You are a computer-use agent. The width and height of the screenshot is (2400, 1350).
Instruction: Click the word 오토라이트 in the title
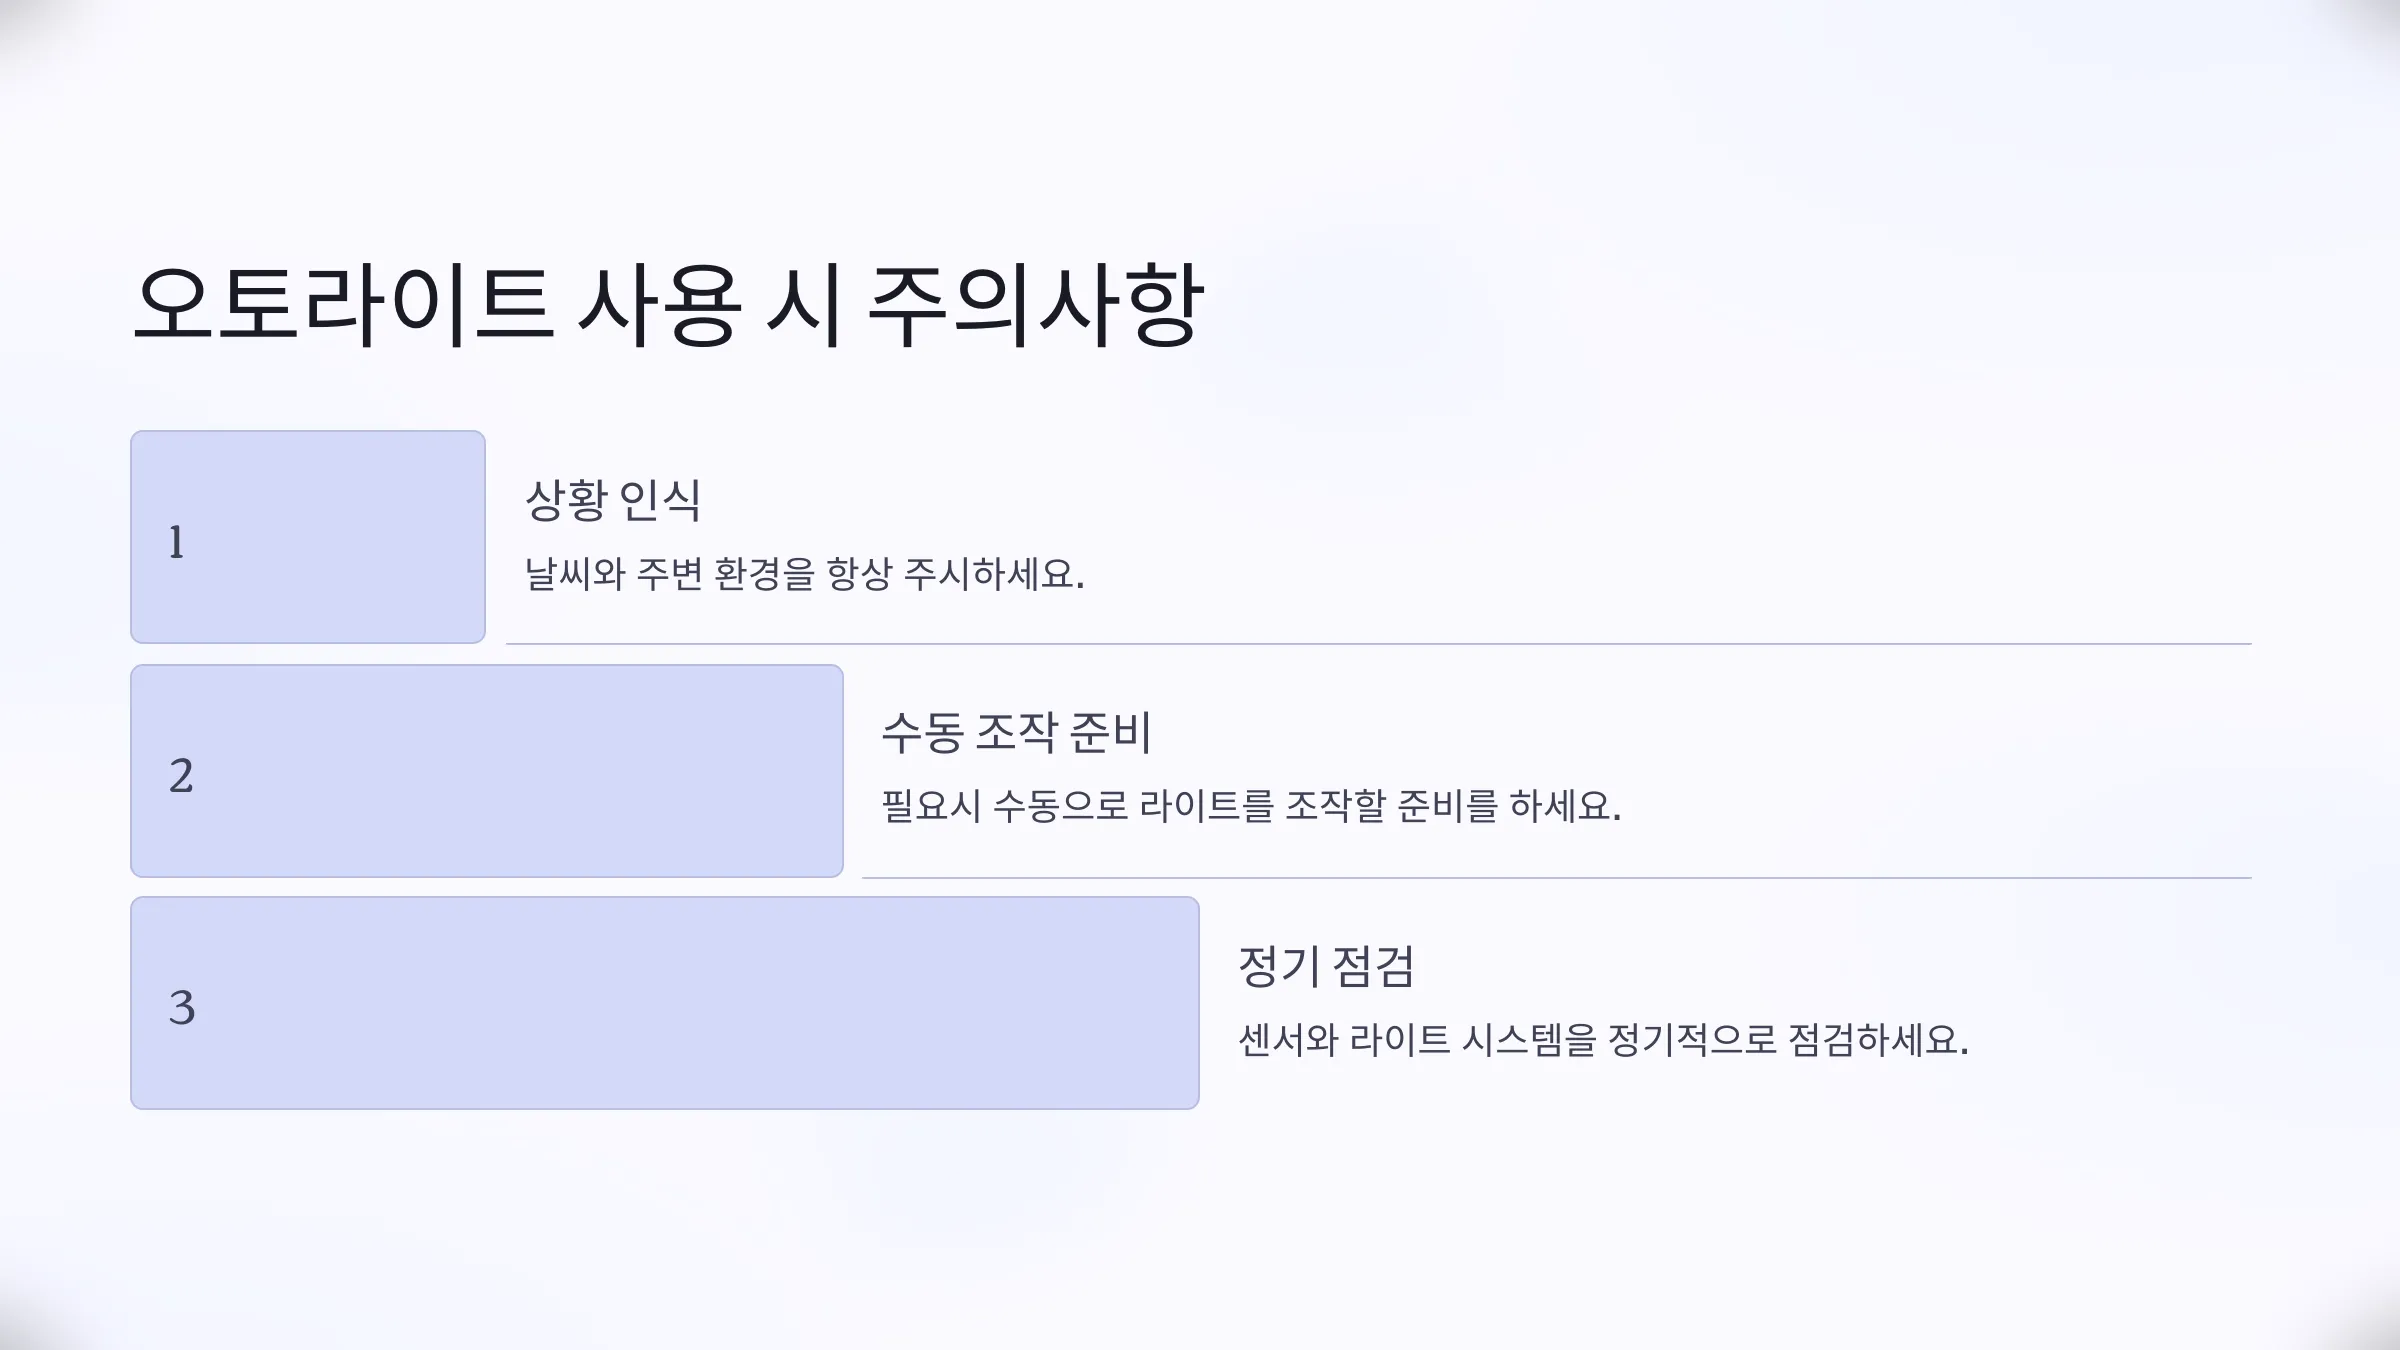(x=343, y=306)
